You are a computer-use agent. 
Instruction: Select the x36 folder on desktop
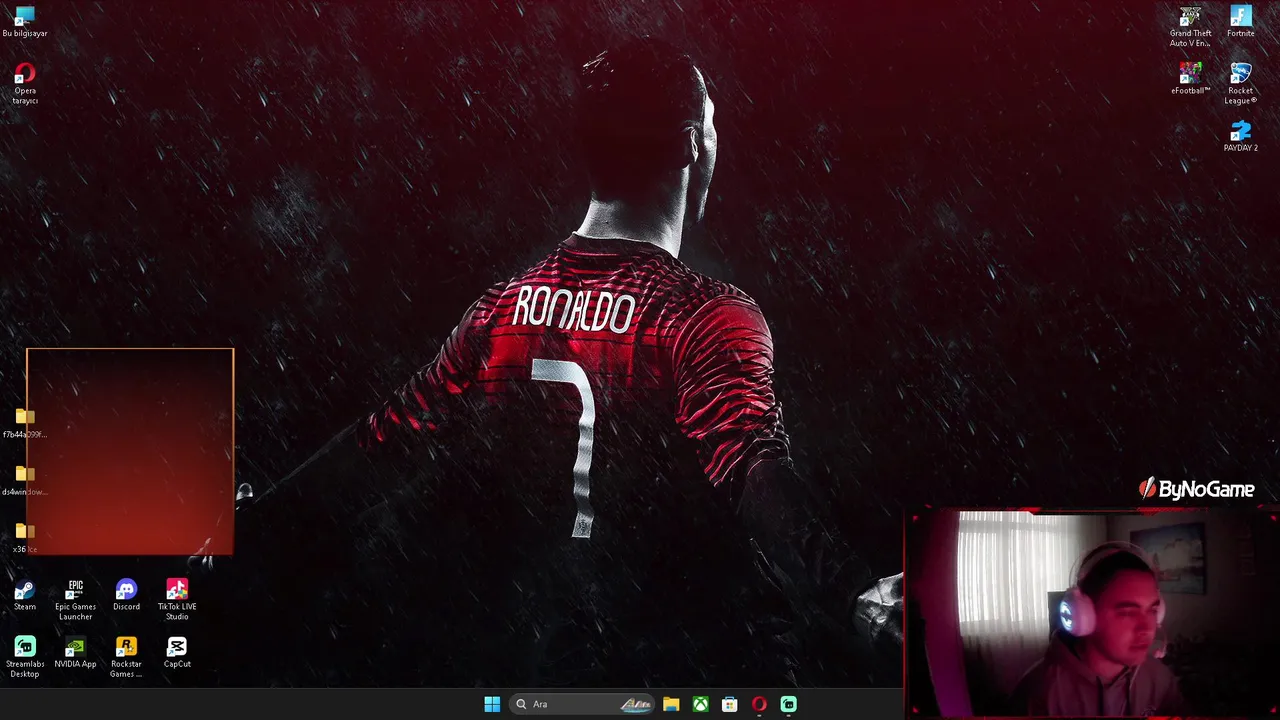(x=25, y=538)
